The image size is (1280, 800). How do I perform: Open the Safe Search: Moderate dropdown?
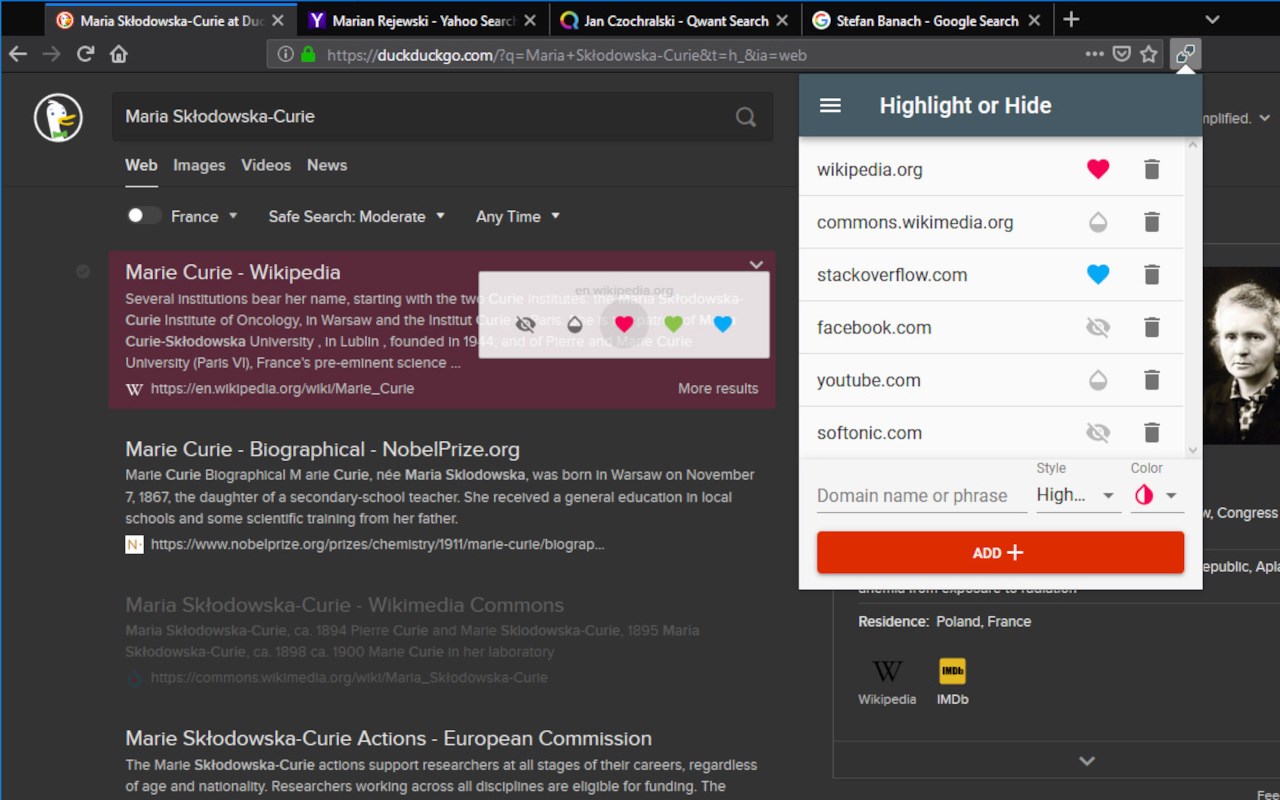[x=357, y=216]
